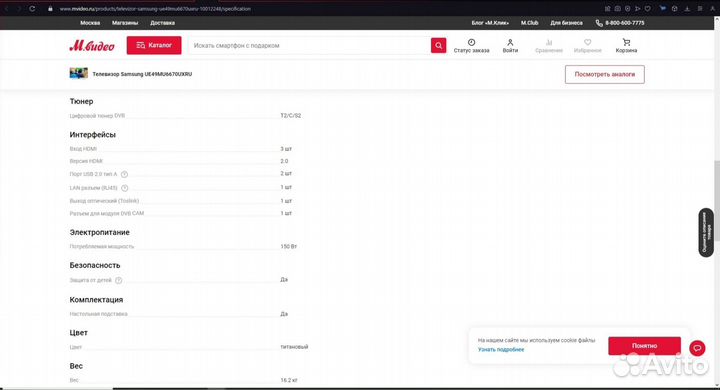
Task: Show help for Защита от детей
Action: pos(118,280)
